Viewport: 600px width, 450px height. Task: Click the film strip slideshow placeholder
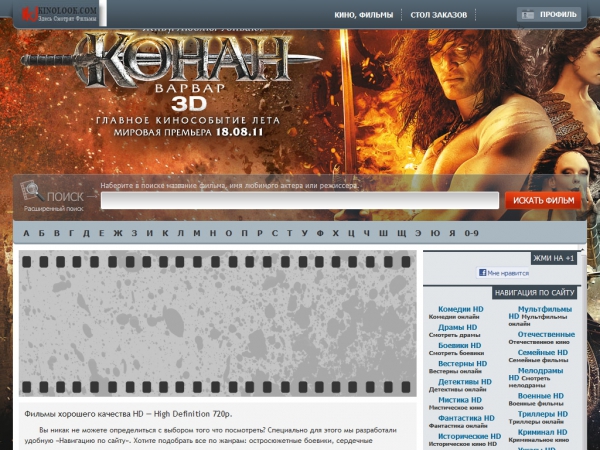pyautogui.click(x=217, y=323)
